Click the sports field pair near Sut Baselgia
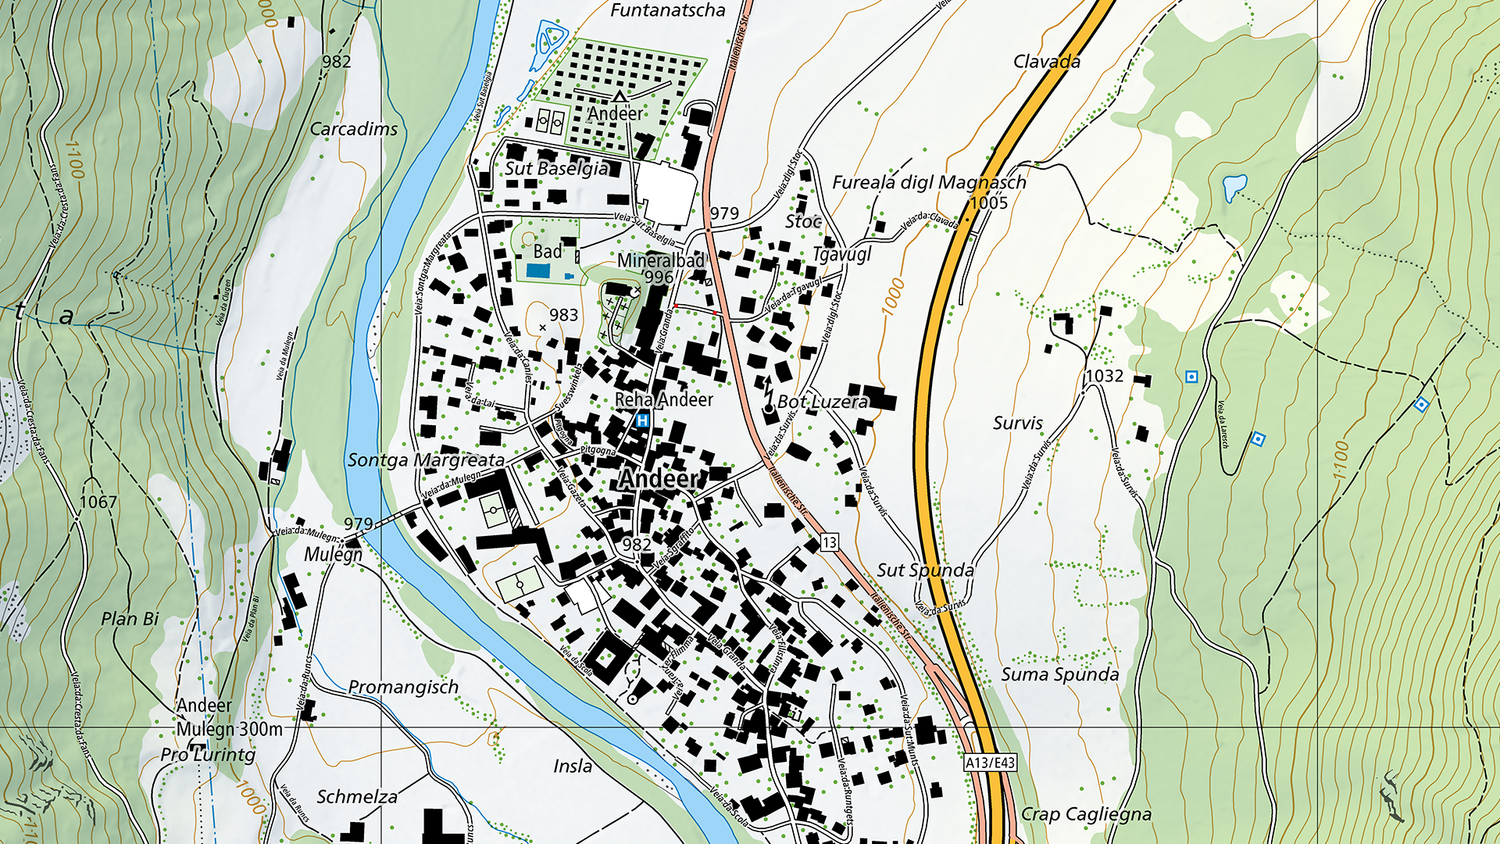Image resolution: width=1500 pixels, height=844 pixels. (550, 122)
